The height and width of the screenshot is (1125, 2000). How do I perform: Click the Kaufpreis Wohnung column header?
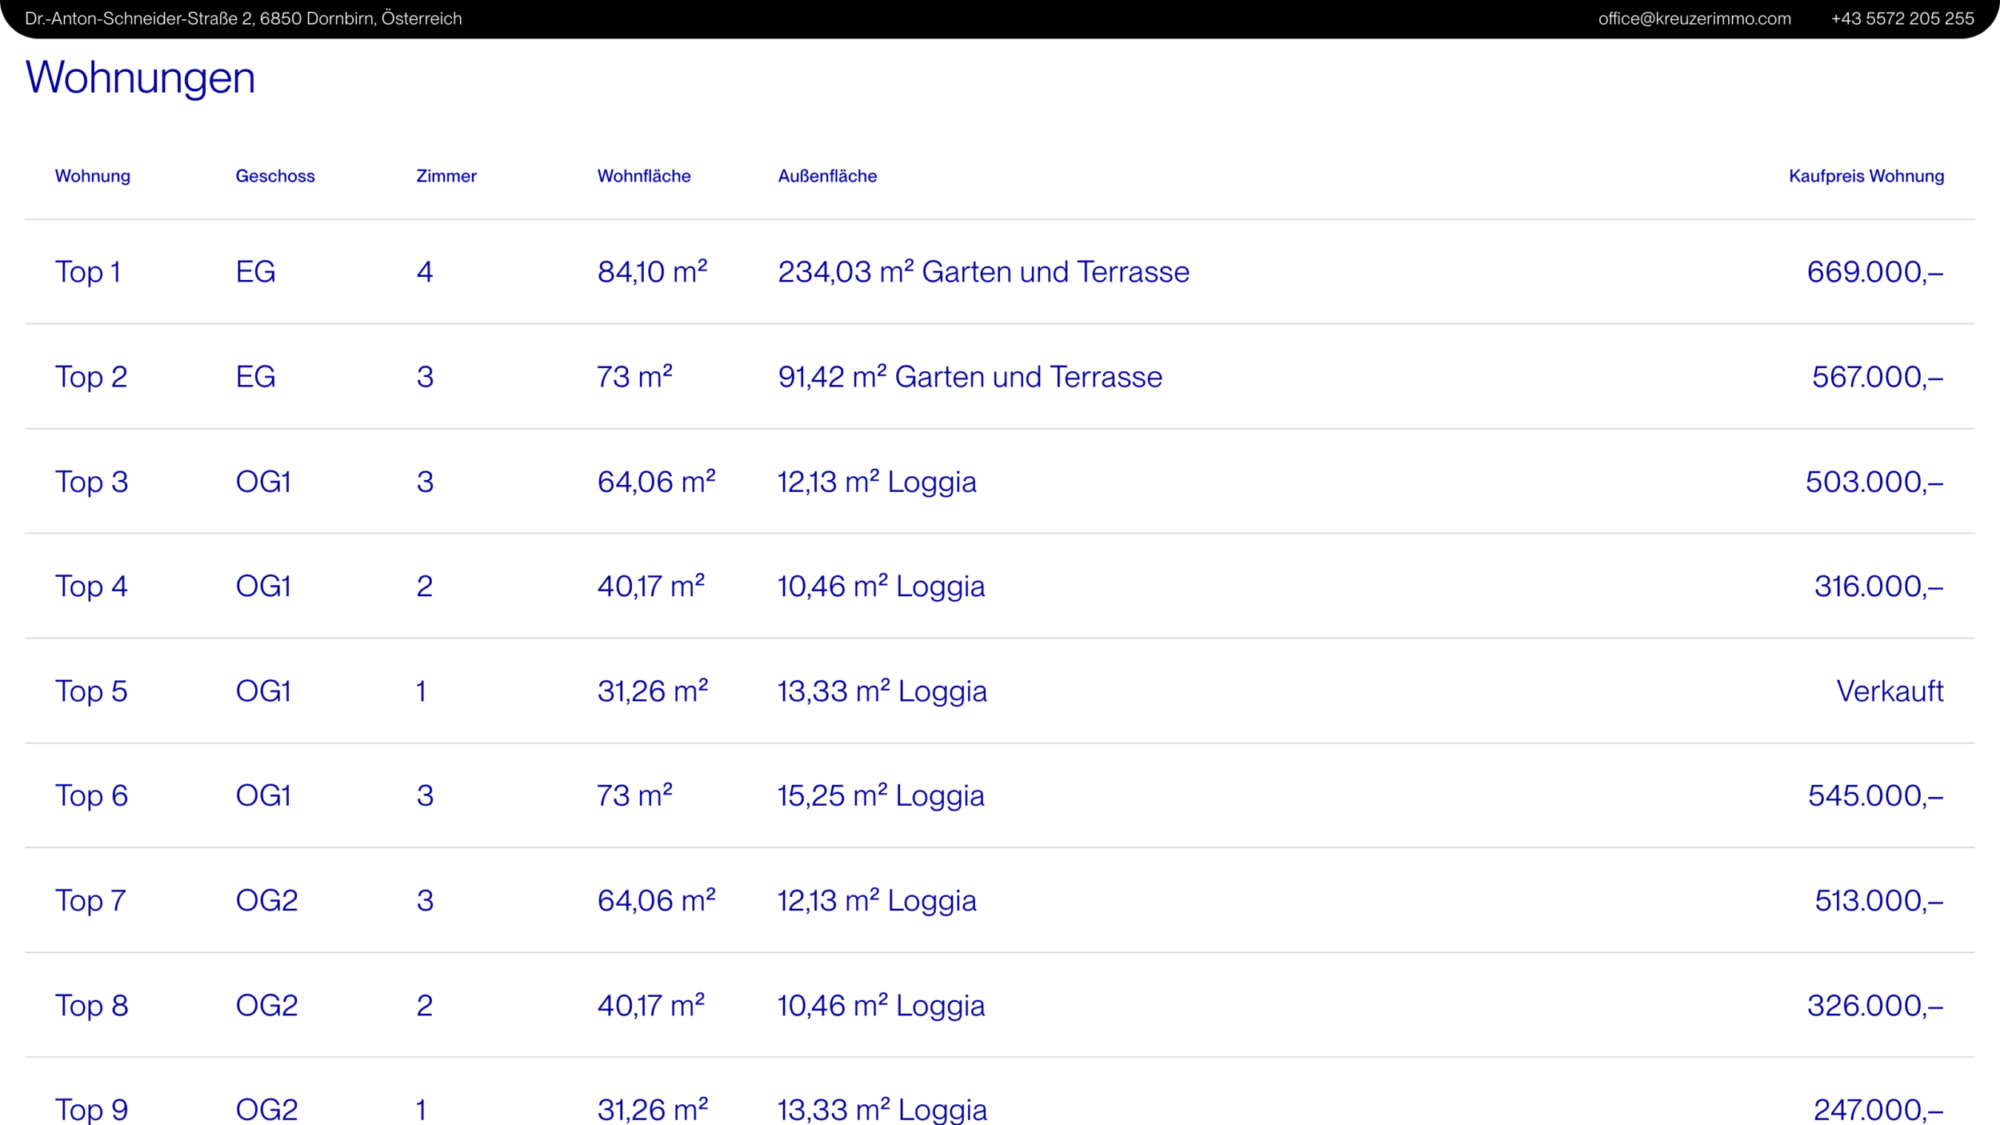coord(1866,176)
